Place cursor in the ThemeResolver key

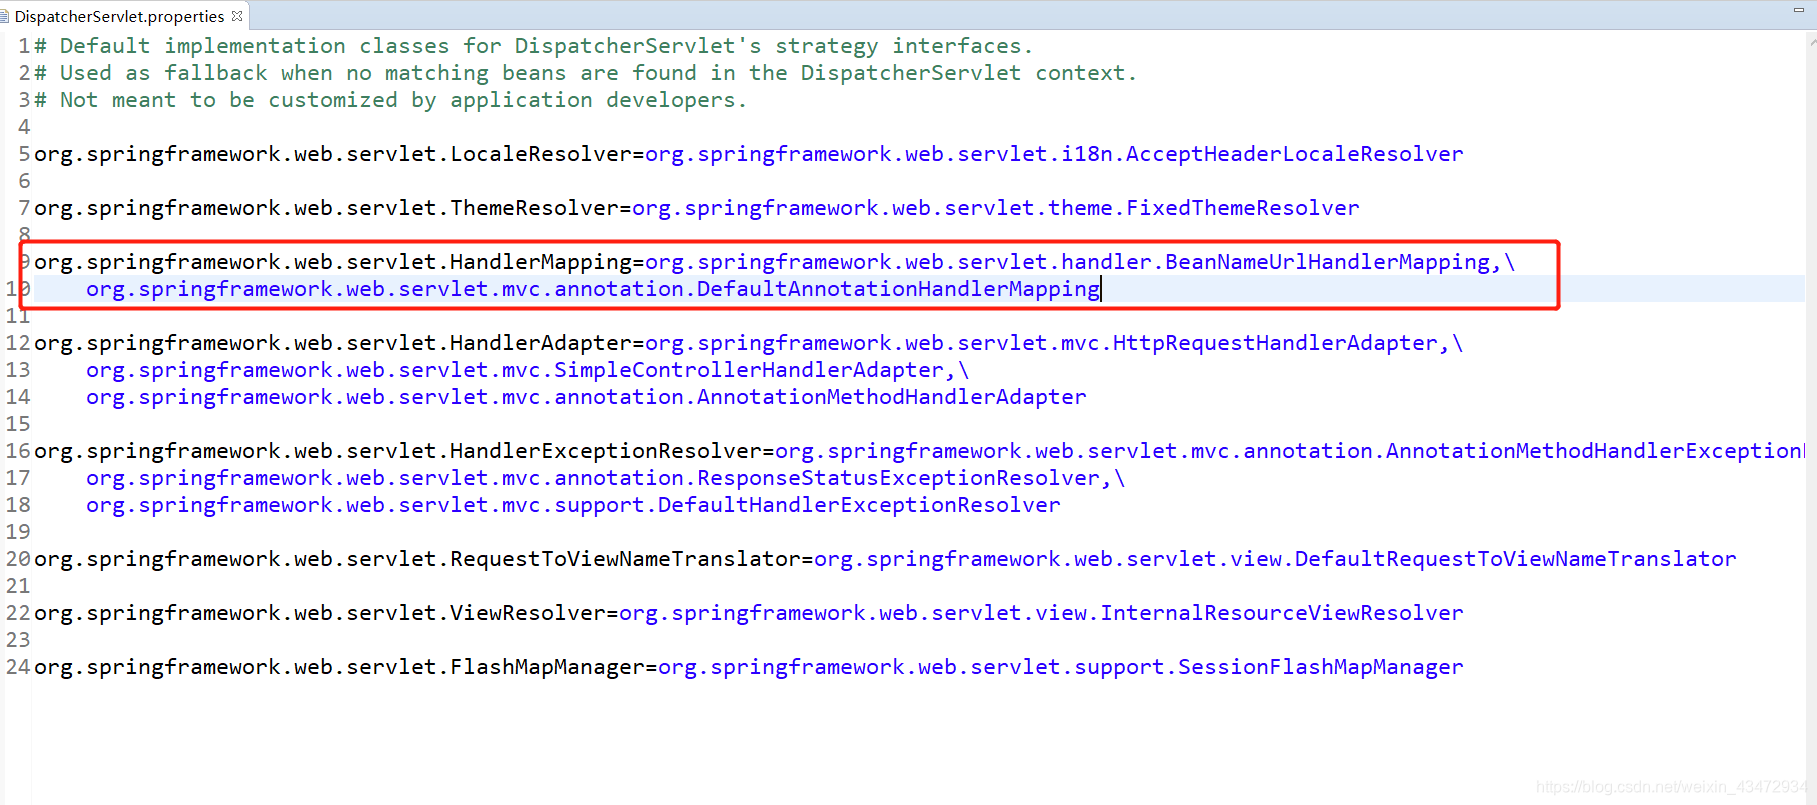[327, 208]
